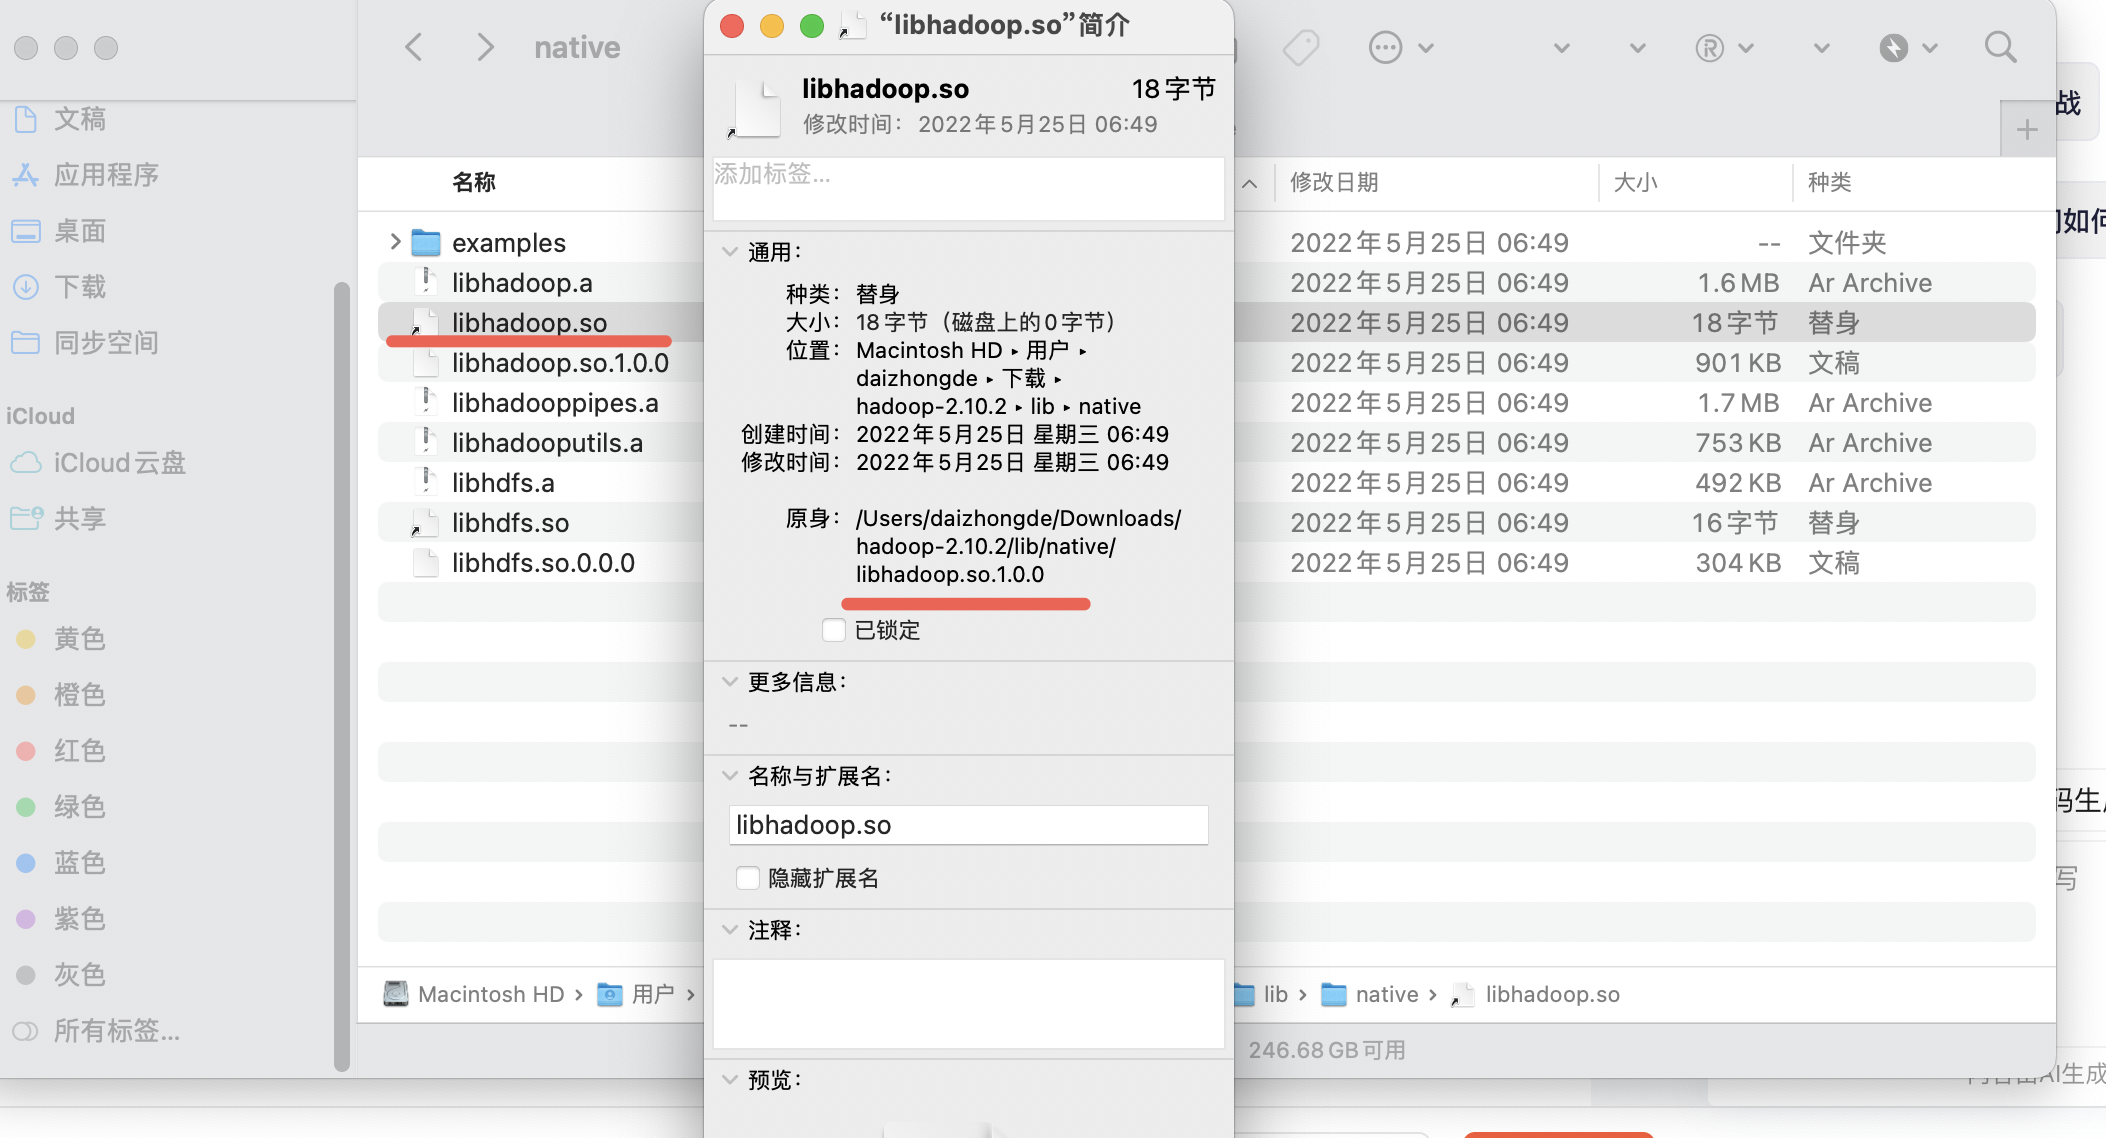Toggle the 已锁定 checkbox

click(834, 630)
